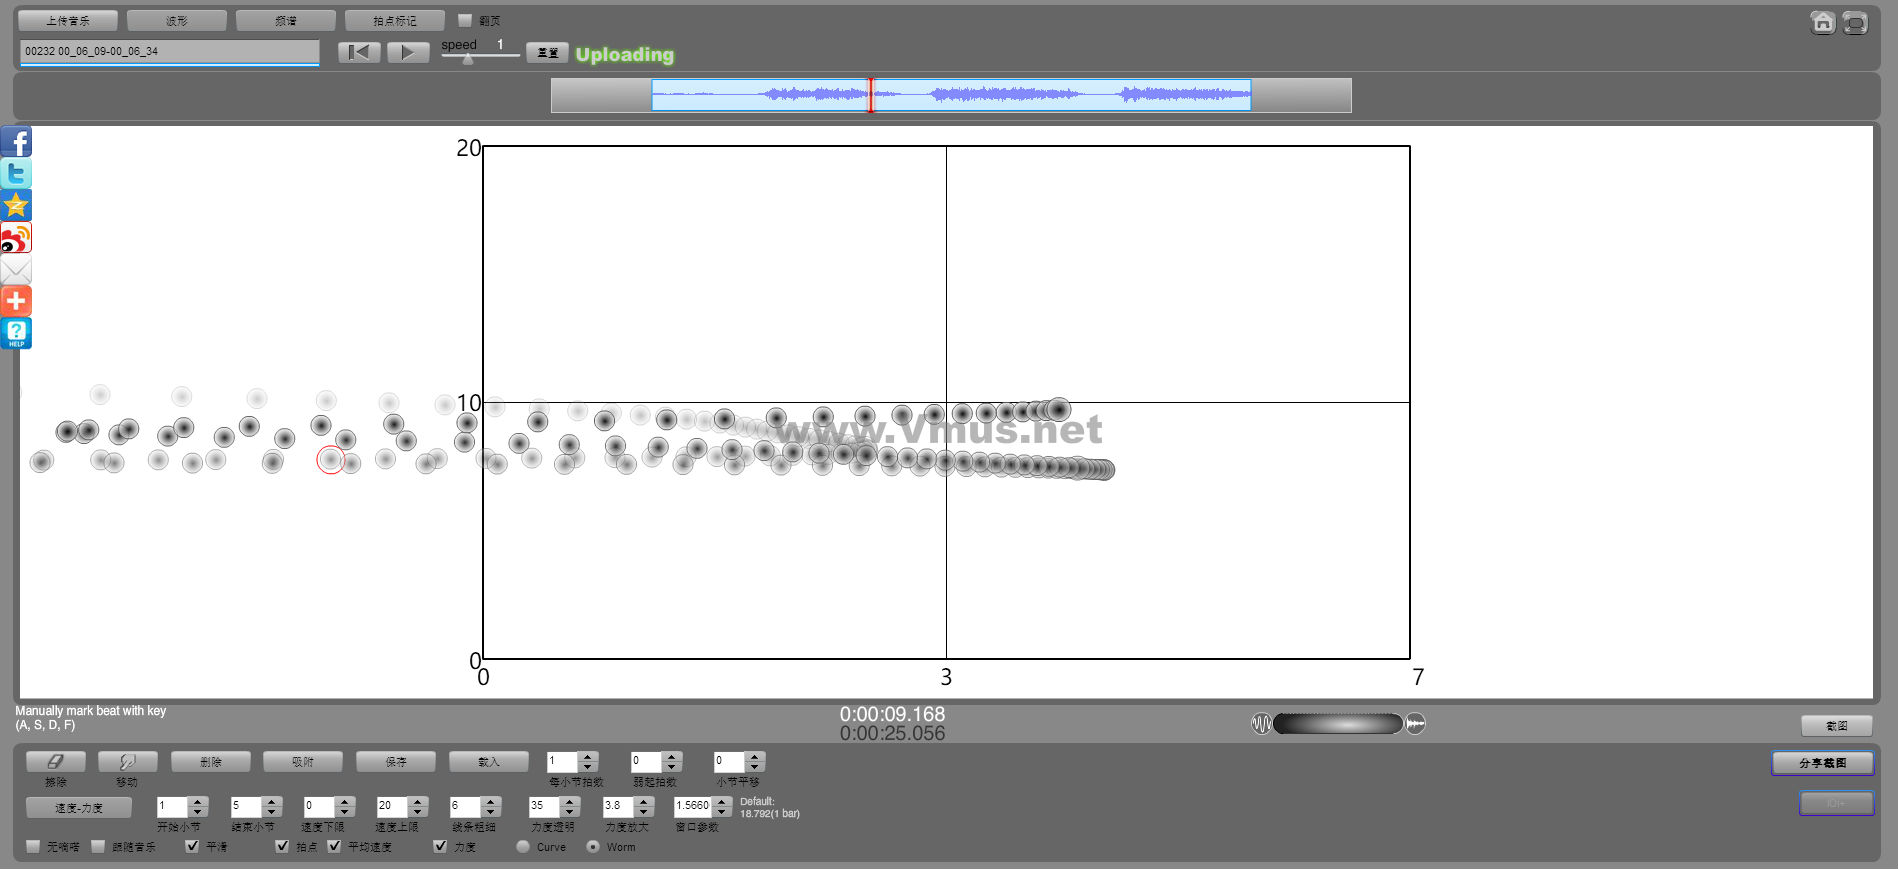
Task: Select the move (移动) tool icon
Action: coord(127,762)
